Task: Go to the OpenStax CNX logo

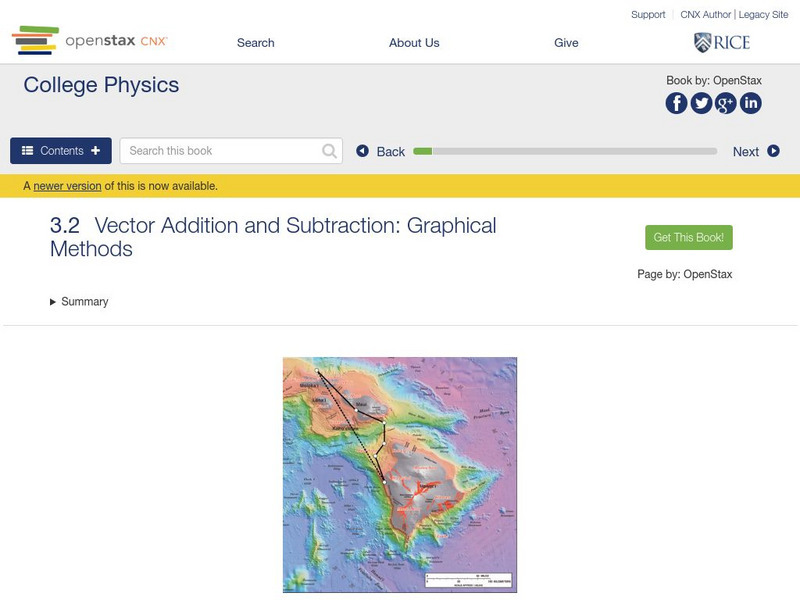Action: 90,41
